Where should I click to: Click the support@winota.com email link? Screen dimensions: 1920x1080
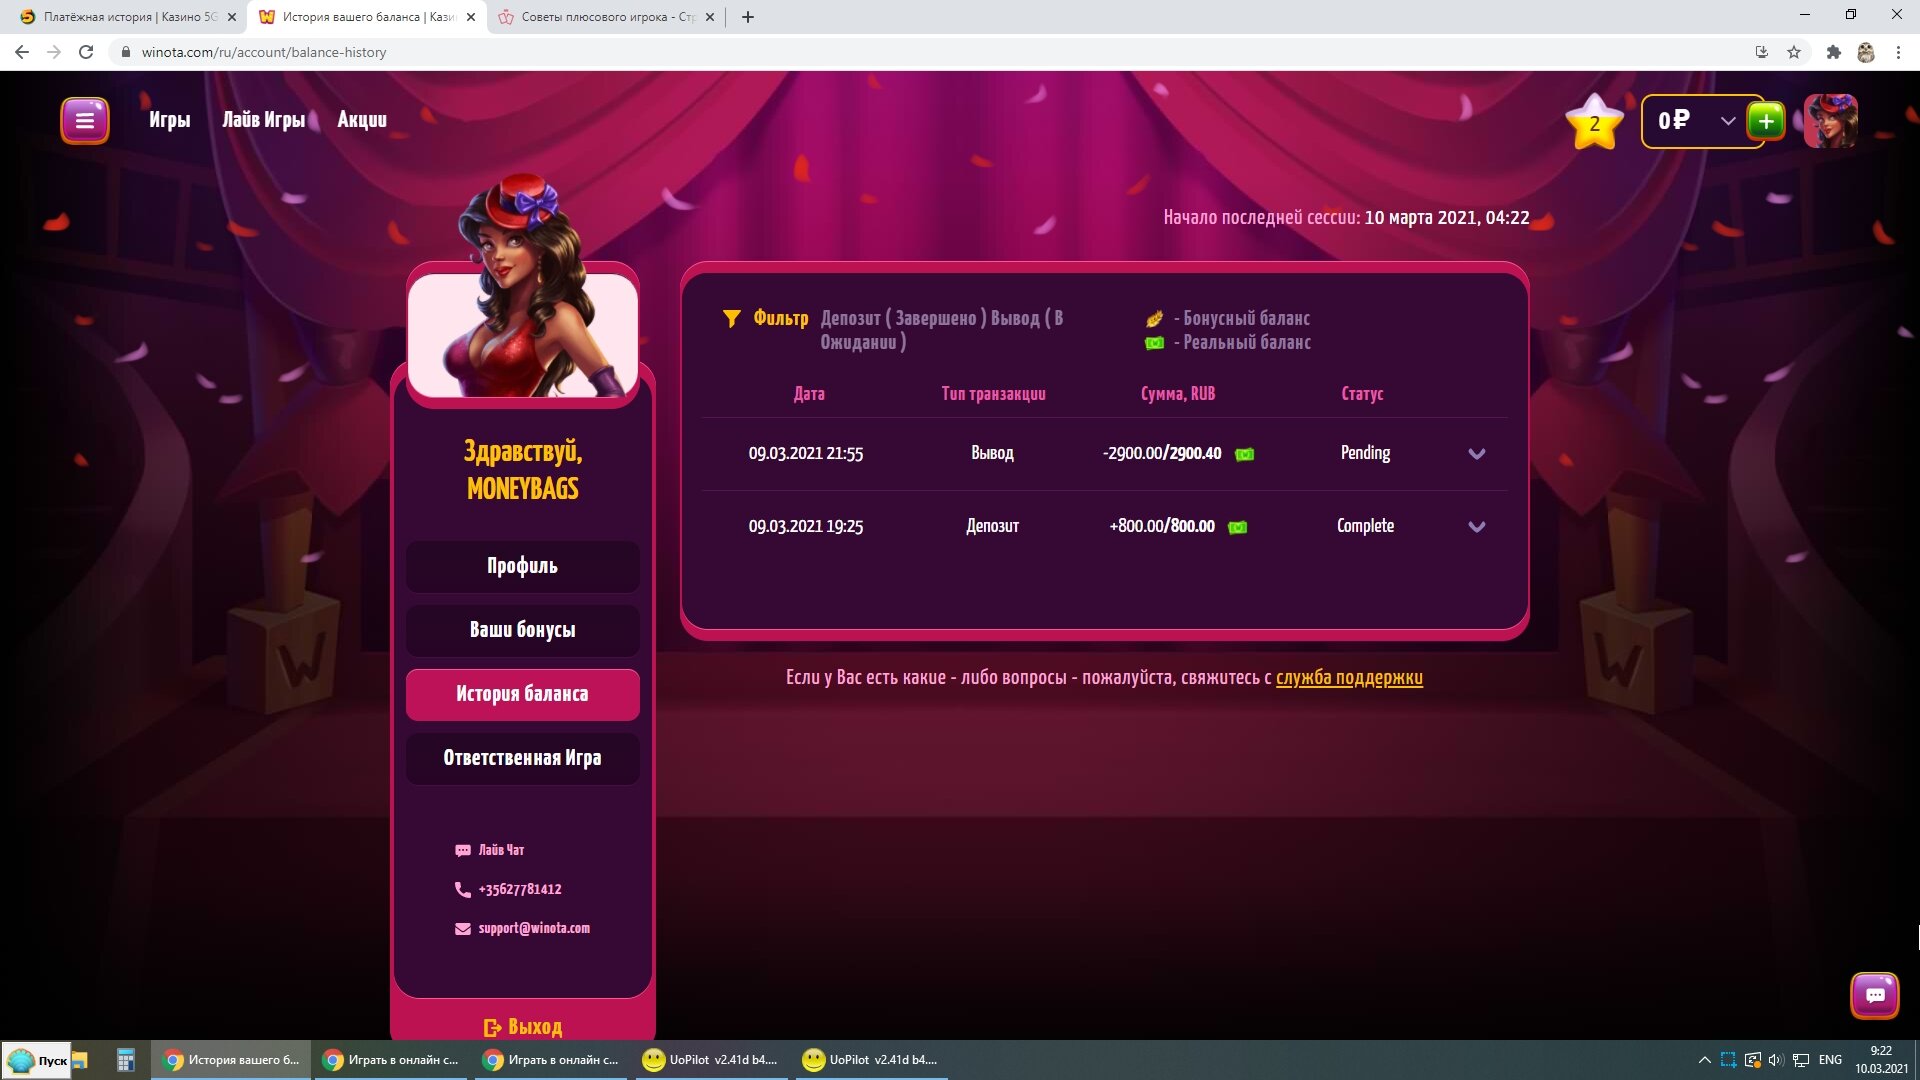(x=533, y=928)
